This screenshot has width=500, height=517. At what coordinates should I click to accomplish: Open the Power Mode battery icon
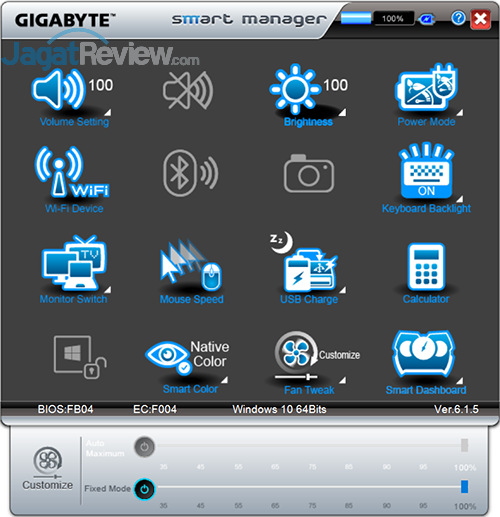[426, 88]
